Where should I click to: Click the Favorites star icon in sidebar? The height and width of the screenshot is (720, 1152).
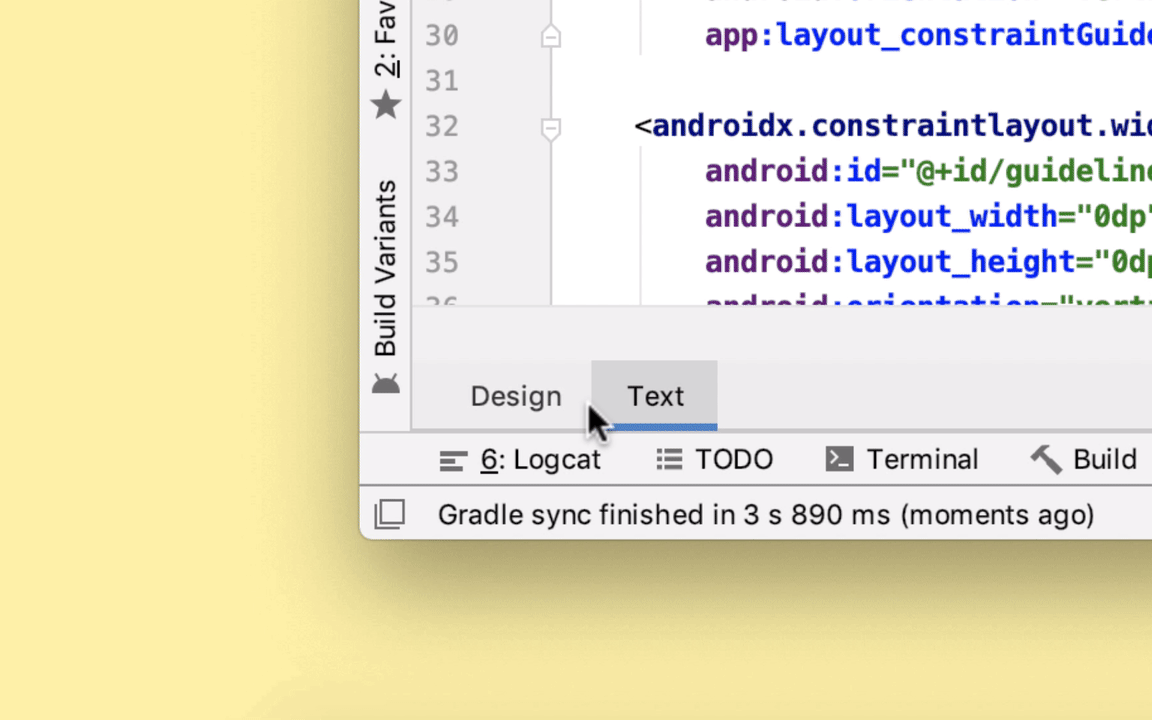pyautogui.click(x=386, y=103)
